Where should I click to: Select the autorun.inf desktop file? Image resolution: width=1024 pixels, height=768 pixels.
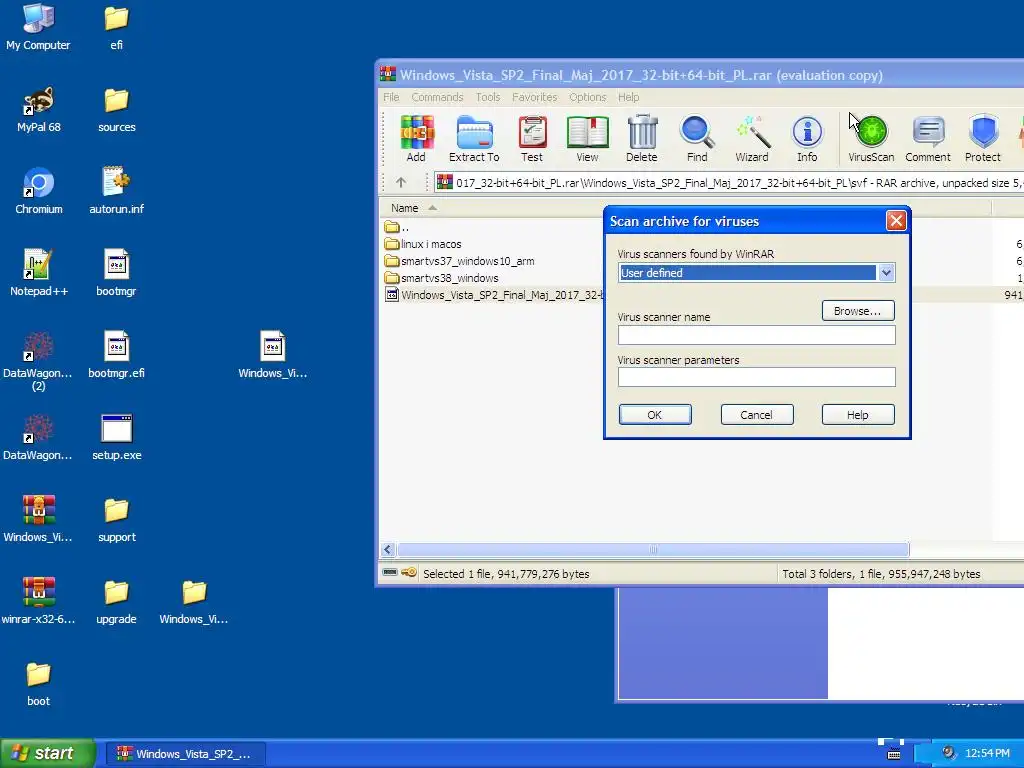point(116,191)
